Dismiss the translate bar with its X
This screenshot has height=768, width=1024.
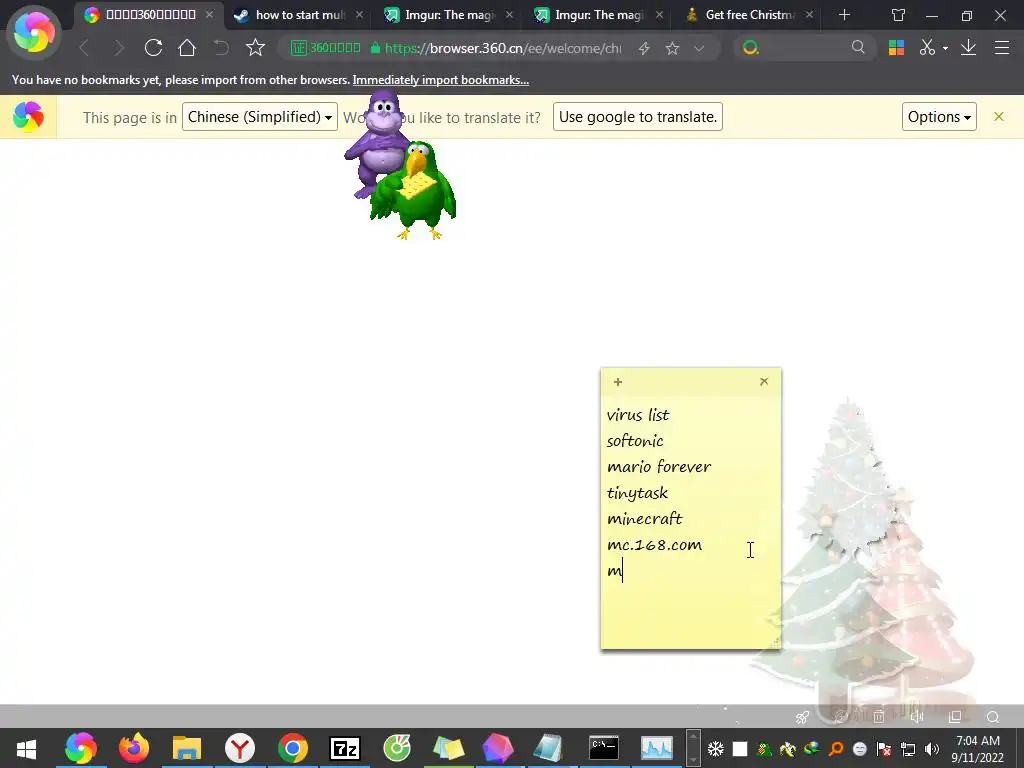point(999,117)
